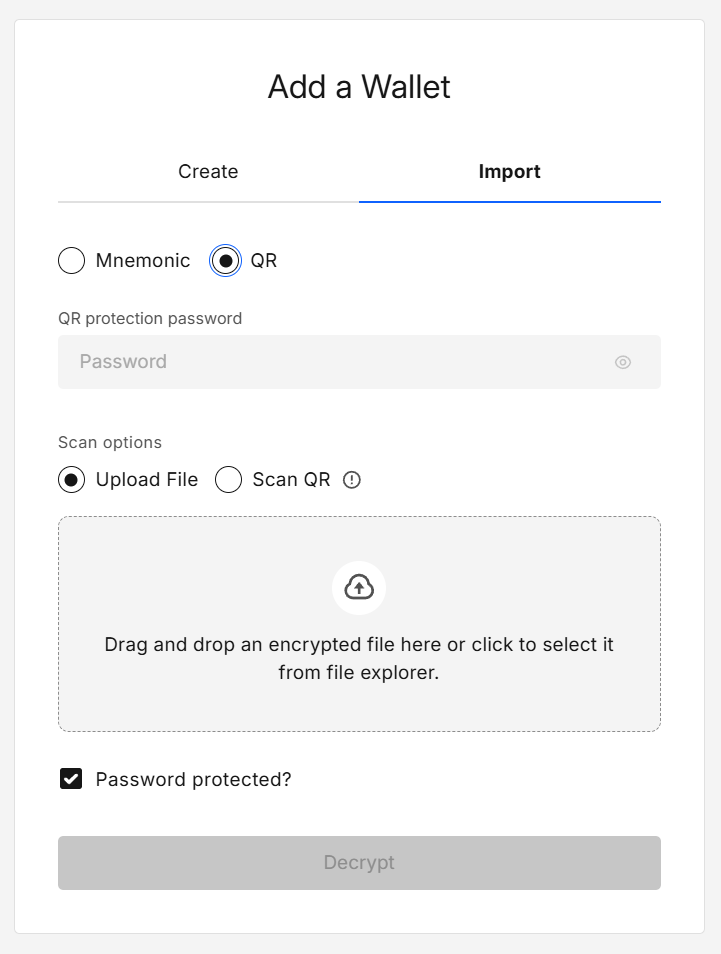Switch scan option to Scan QR
This screenshot has width=721, height=954.
[228, 480]
